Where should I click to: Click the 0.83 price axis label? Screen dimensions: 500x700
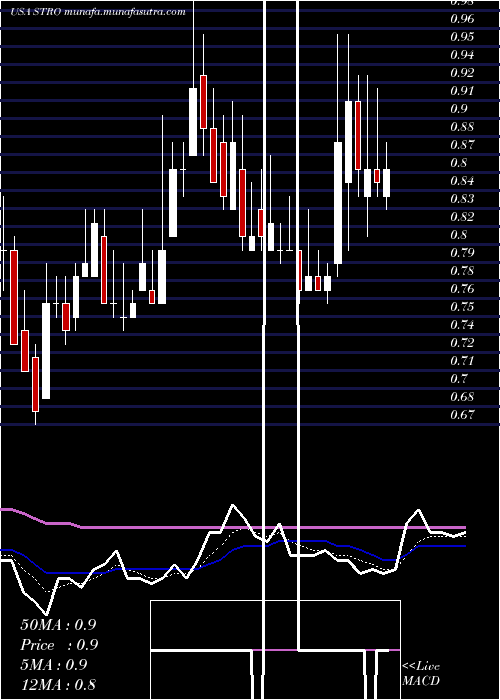[x=462, y=199]
